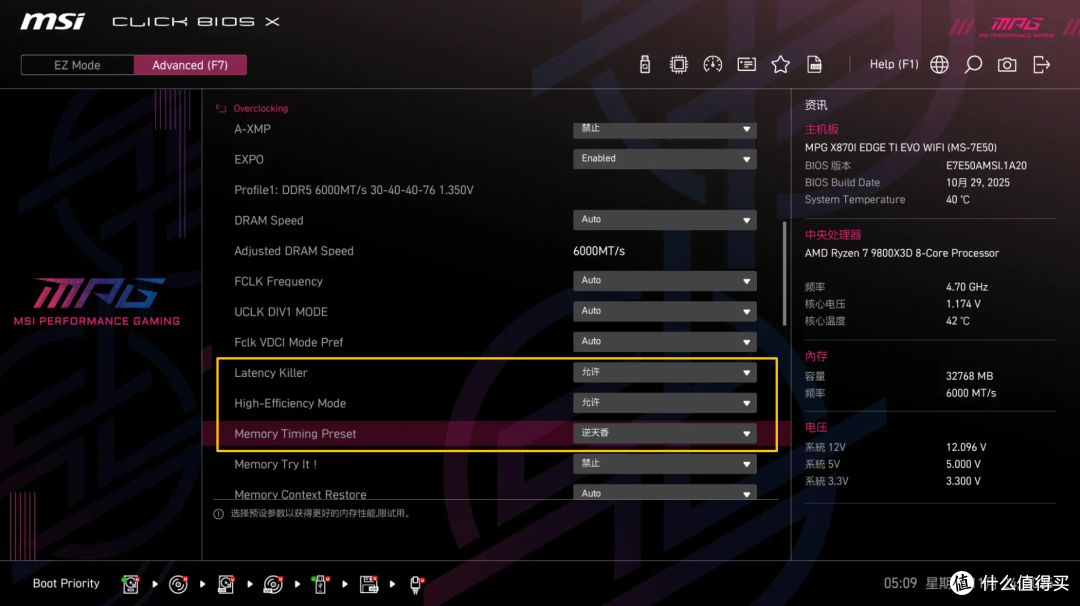Screen dimensions: 1080x606
Task: Click the MPG X870I EDGE TI EVO WIFI text
Action: tap(900, 147)
